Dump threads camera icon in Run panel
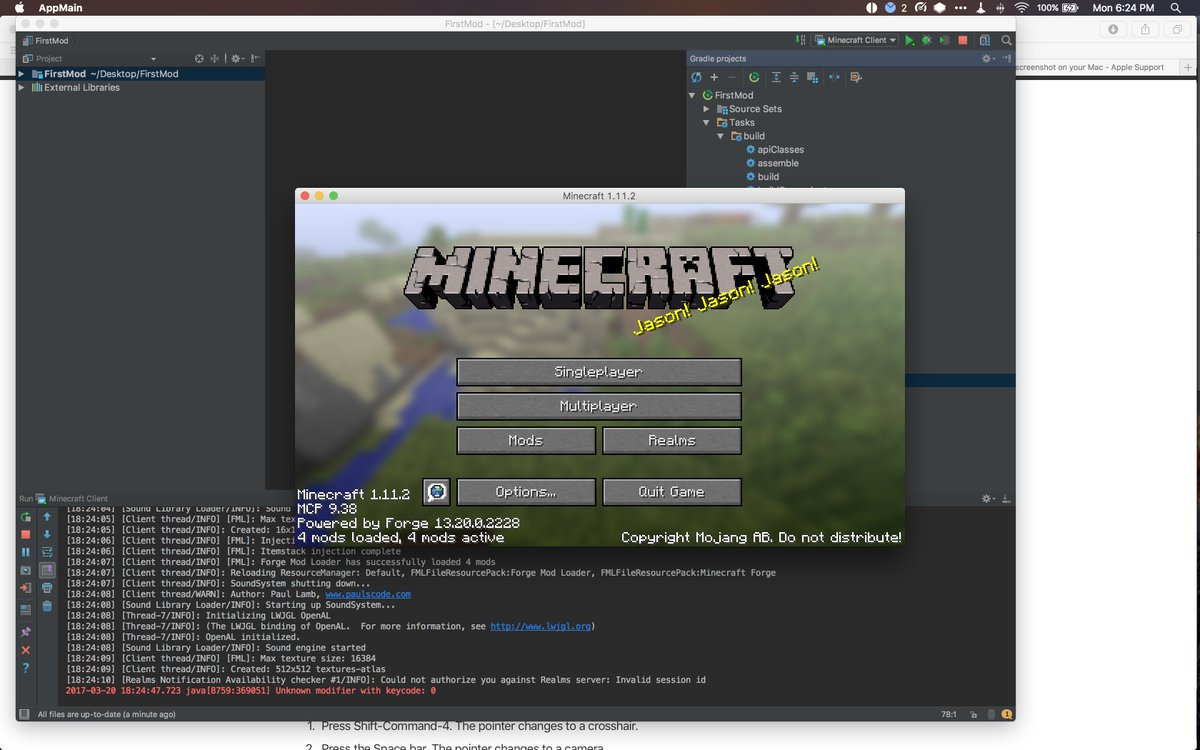 click(25, 571)
